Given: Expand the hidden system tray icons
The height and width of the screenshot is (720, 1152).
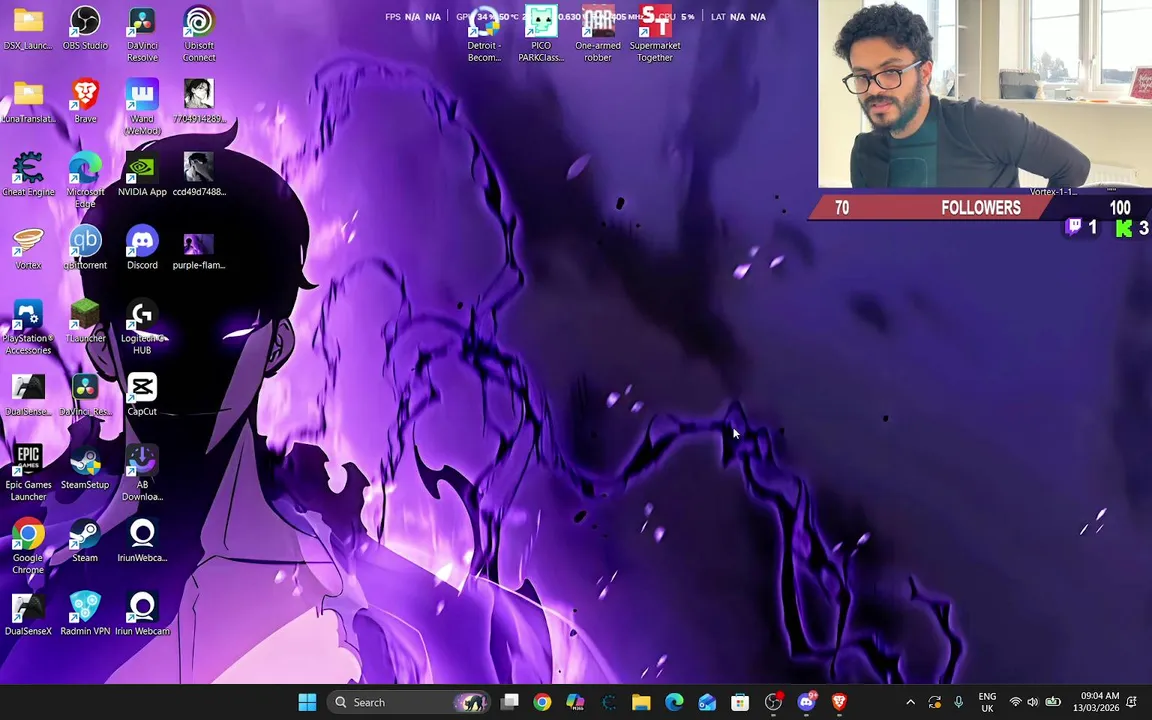Looking at the screenshot, I should pos(910,702).
